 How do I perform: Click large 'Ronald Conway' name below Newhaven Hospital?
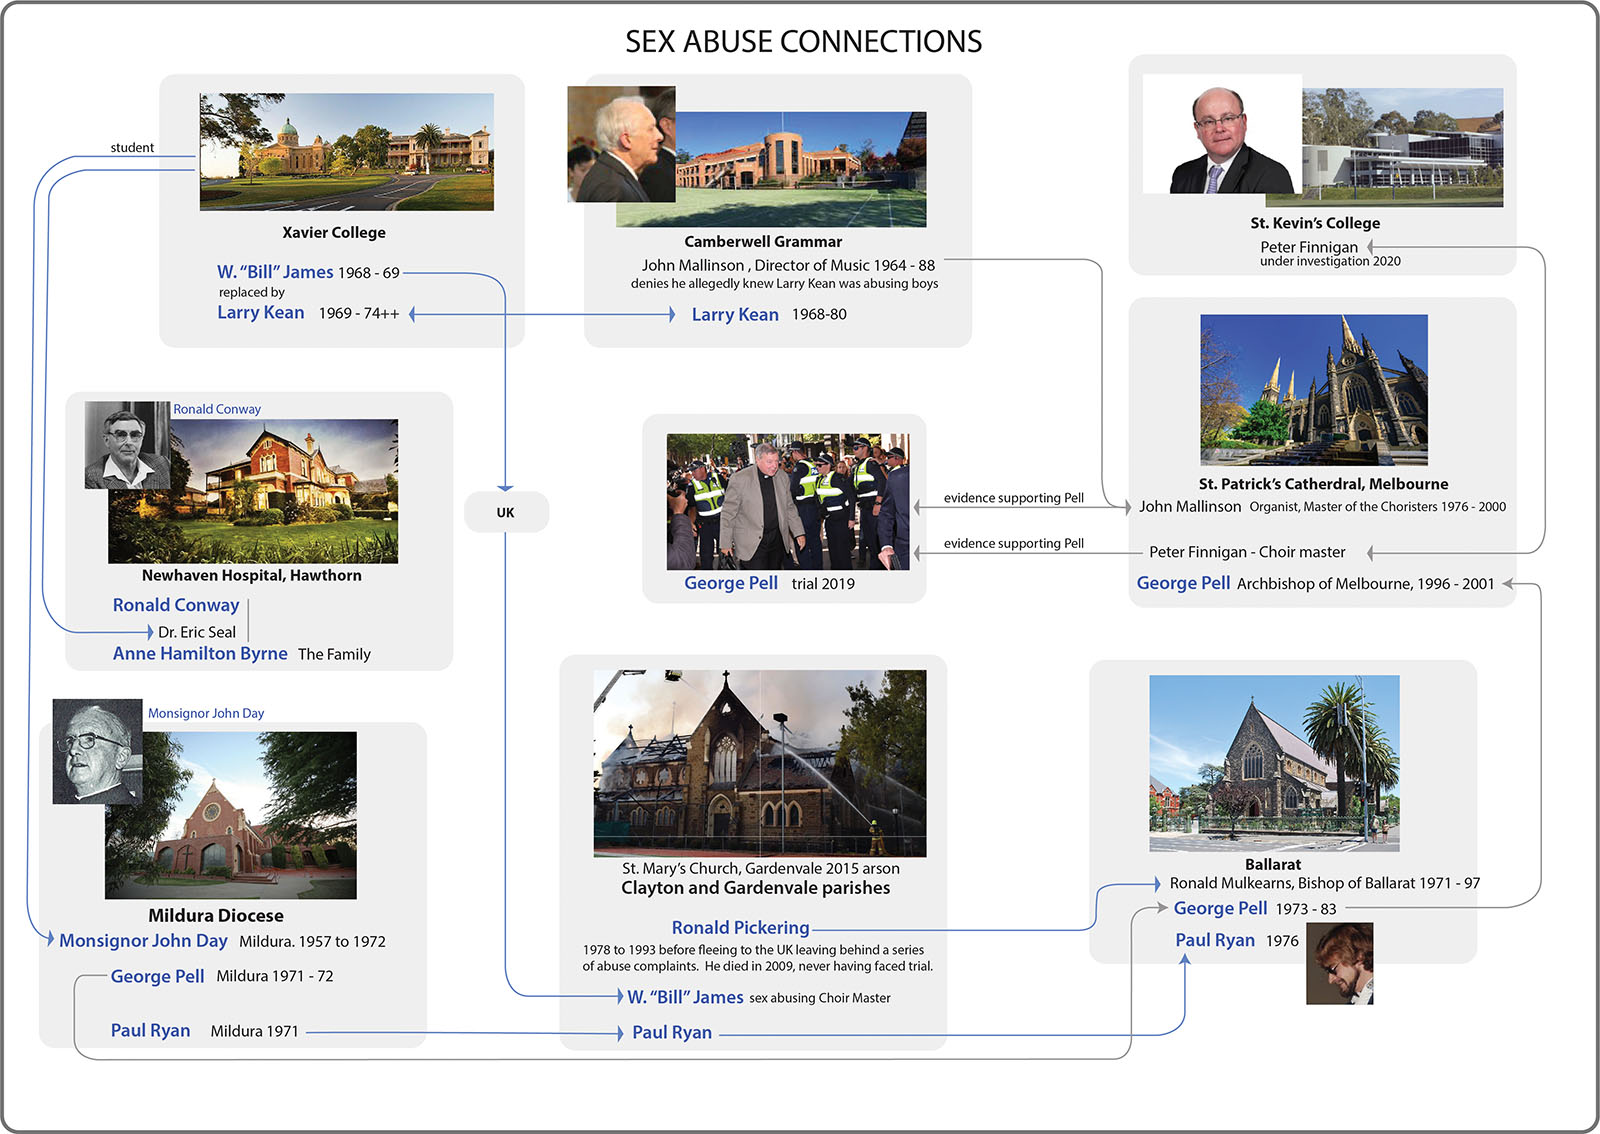[176, 605]
